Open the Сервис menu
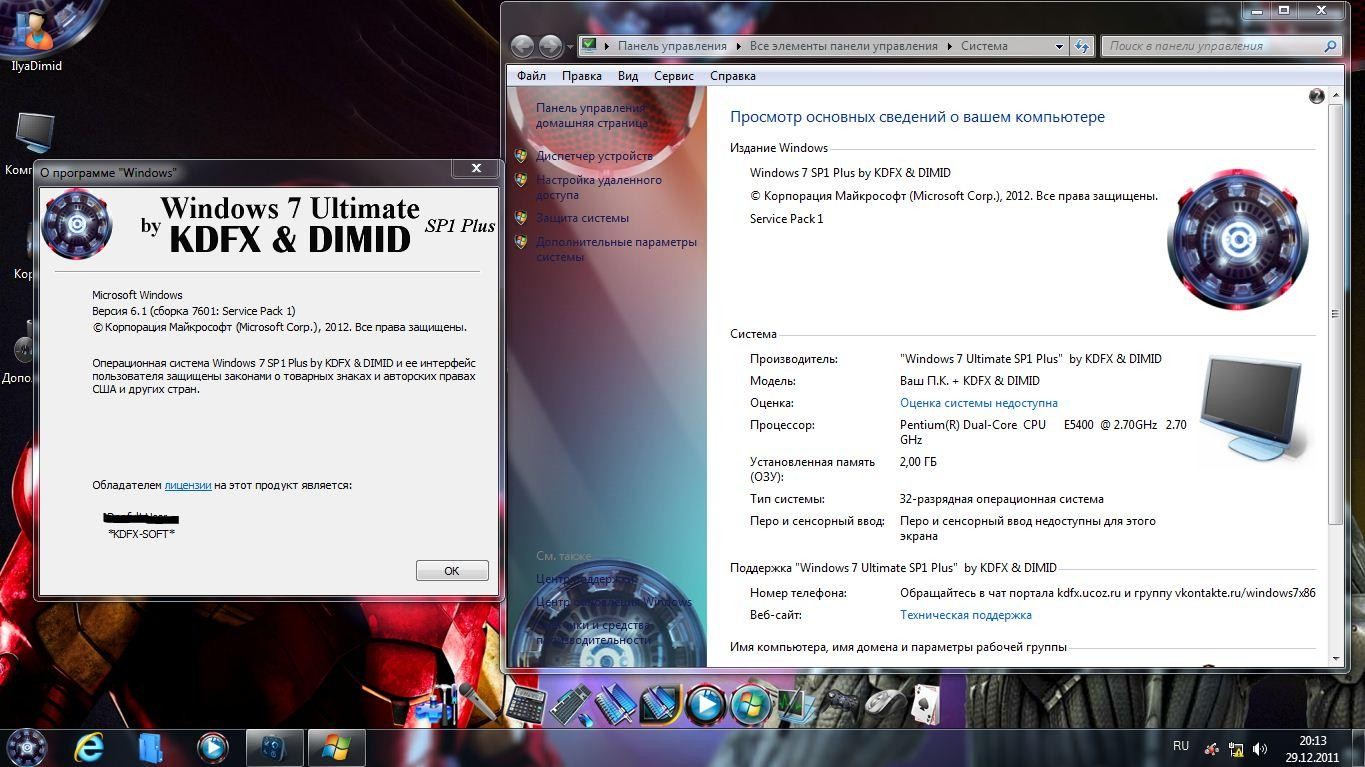Screen dimensions: 1365x767 tap(674, 76)
